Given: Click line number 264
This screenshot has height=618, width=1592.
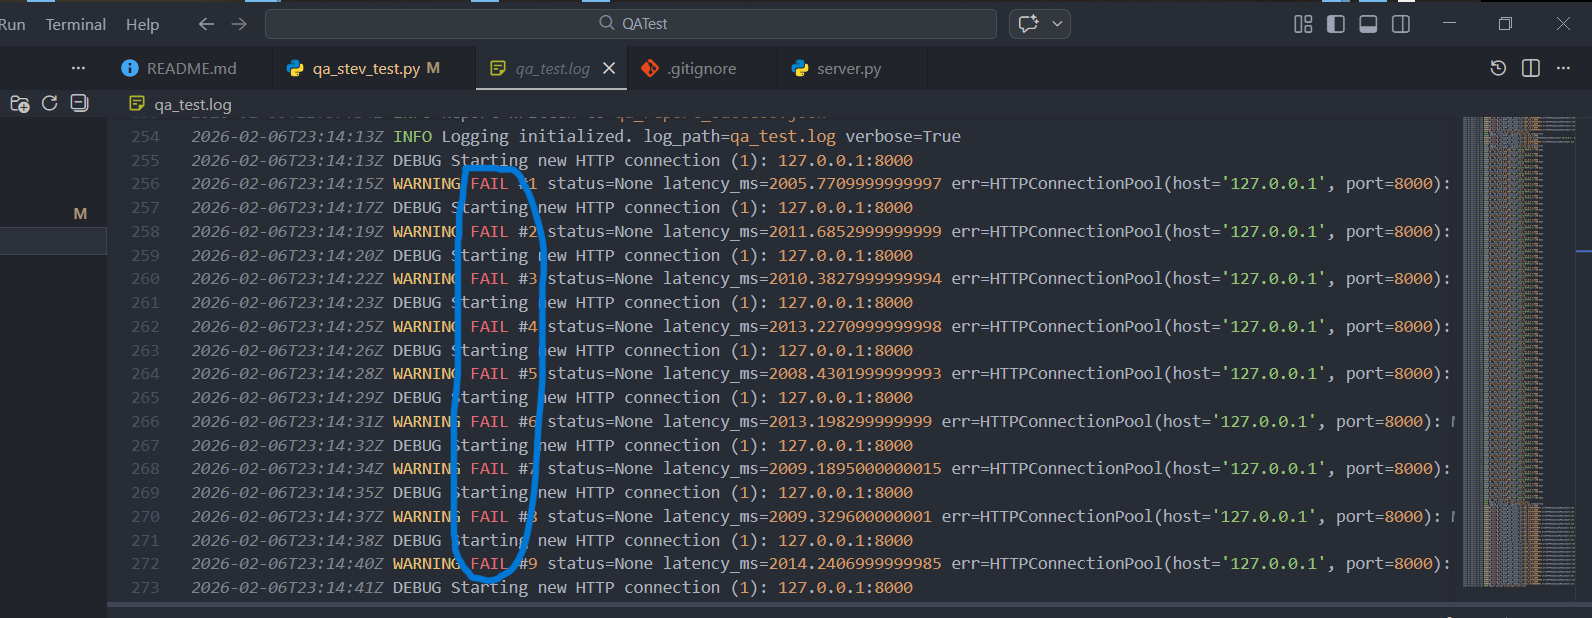Looking at the screenshot, I should (145, 374).
